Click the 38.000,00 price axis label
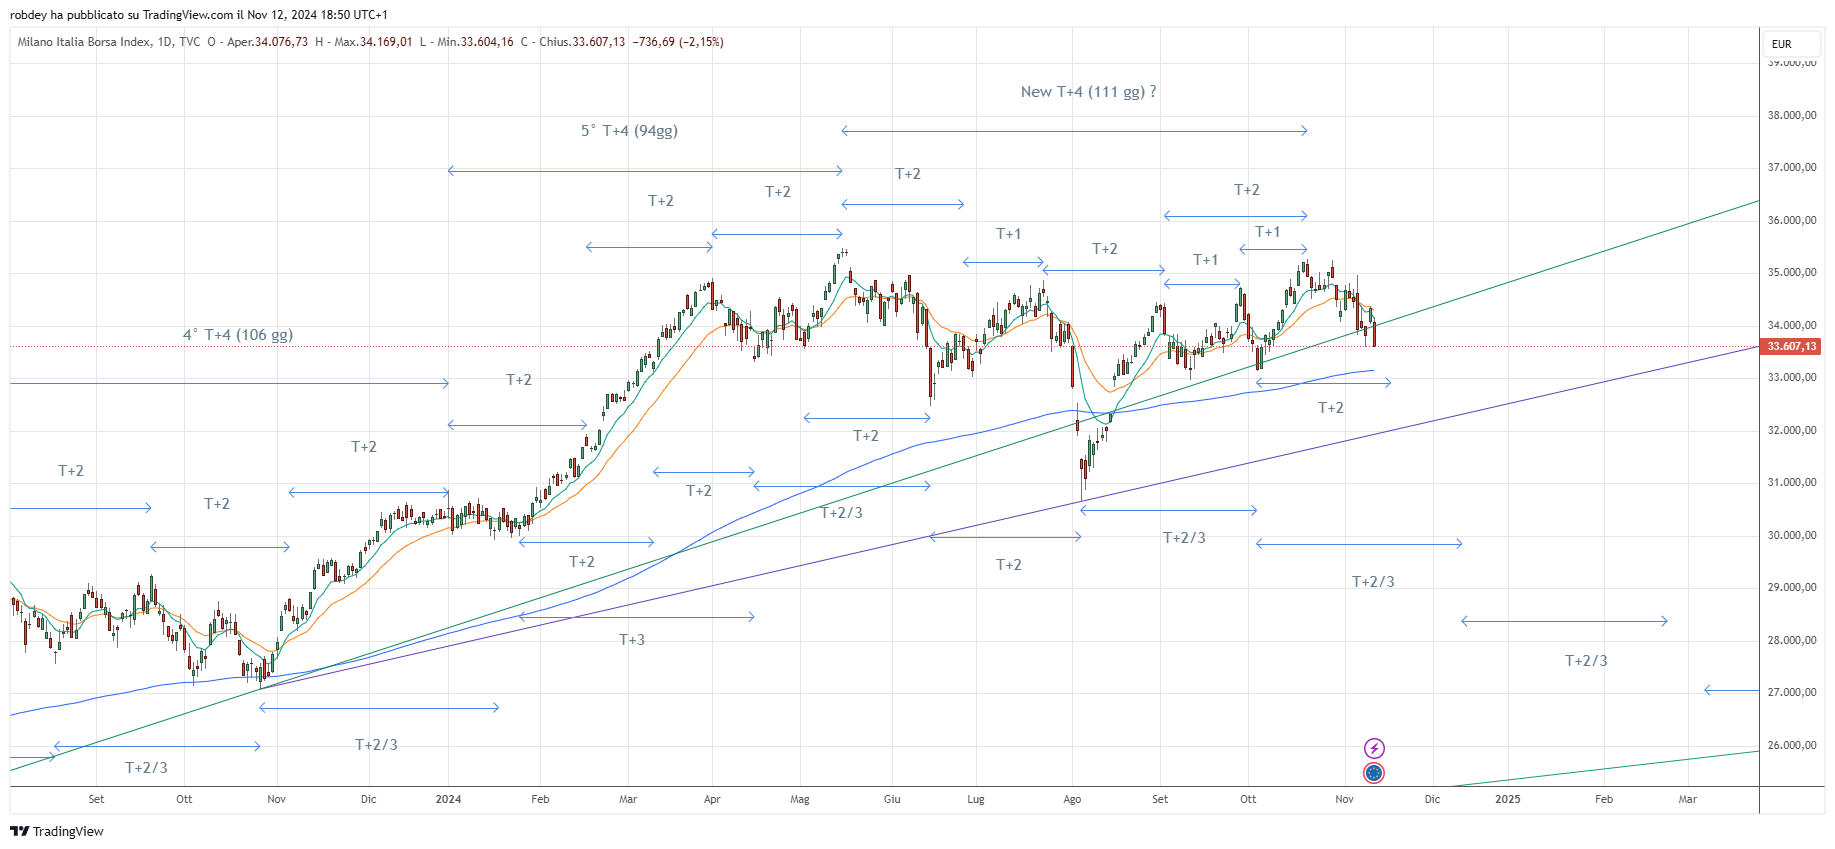Viewport: 1835px width, 849px height. pyautogui.click(x=1792, y=115)
